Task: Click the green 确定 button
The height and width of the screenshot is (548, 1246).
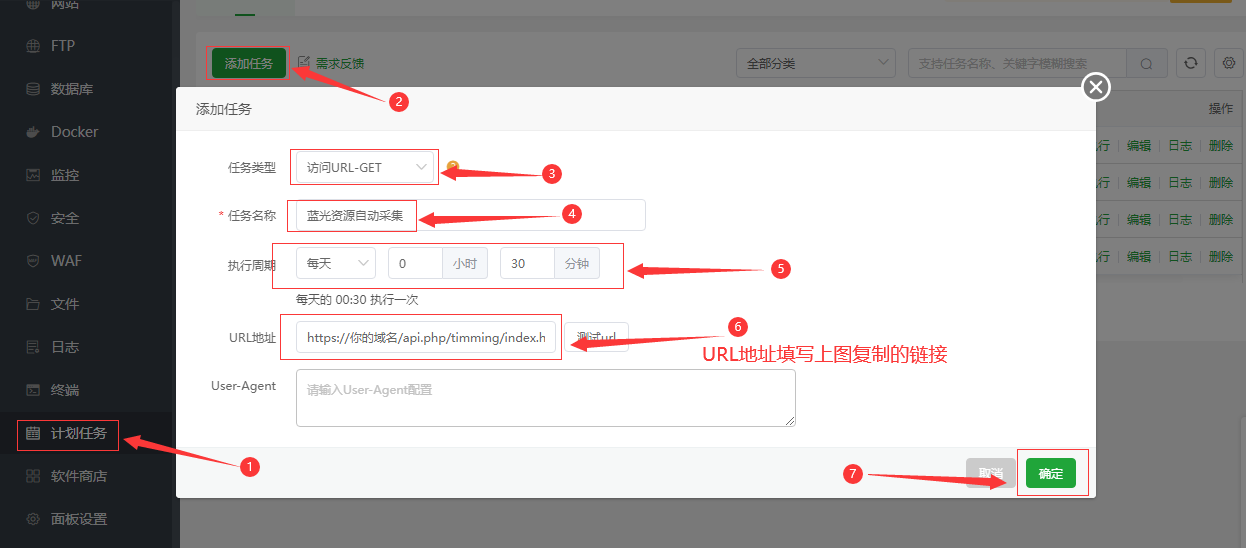Action: [1050, 474]
